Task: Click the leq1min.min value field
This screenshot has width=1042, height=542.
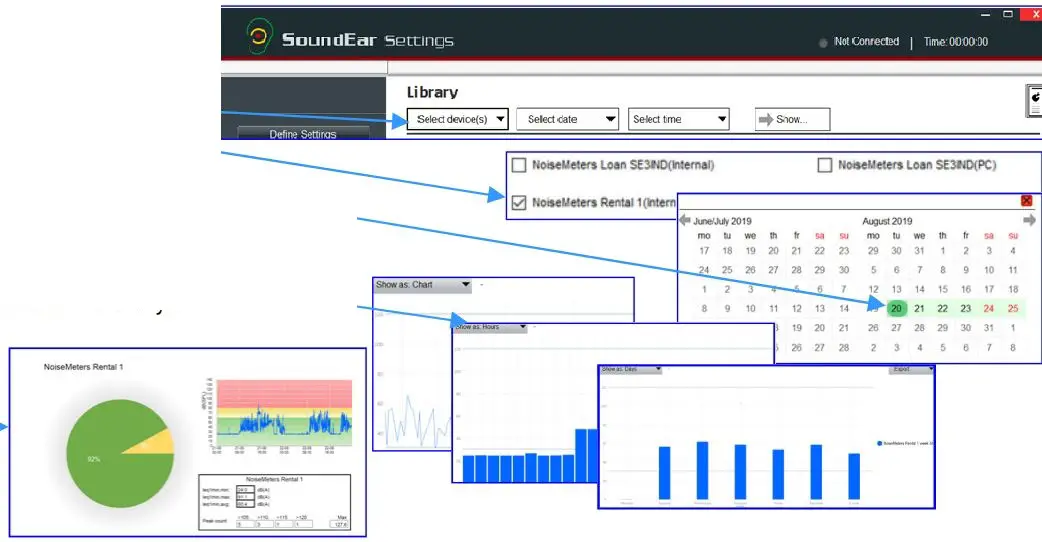Action: pos(245,490)
